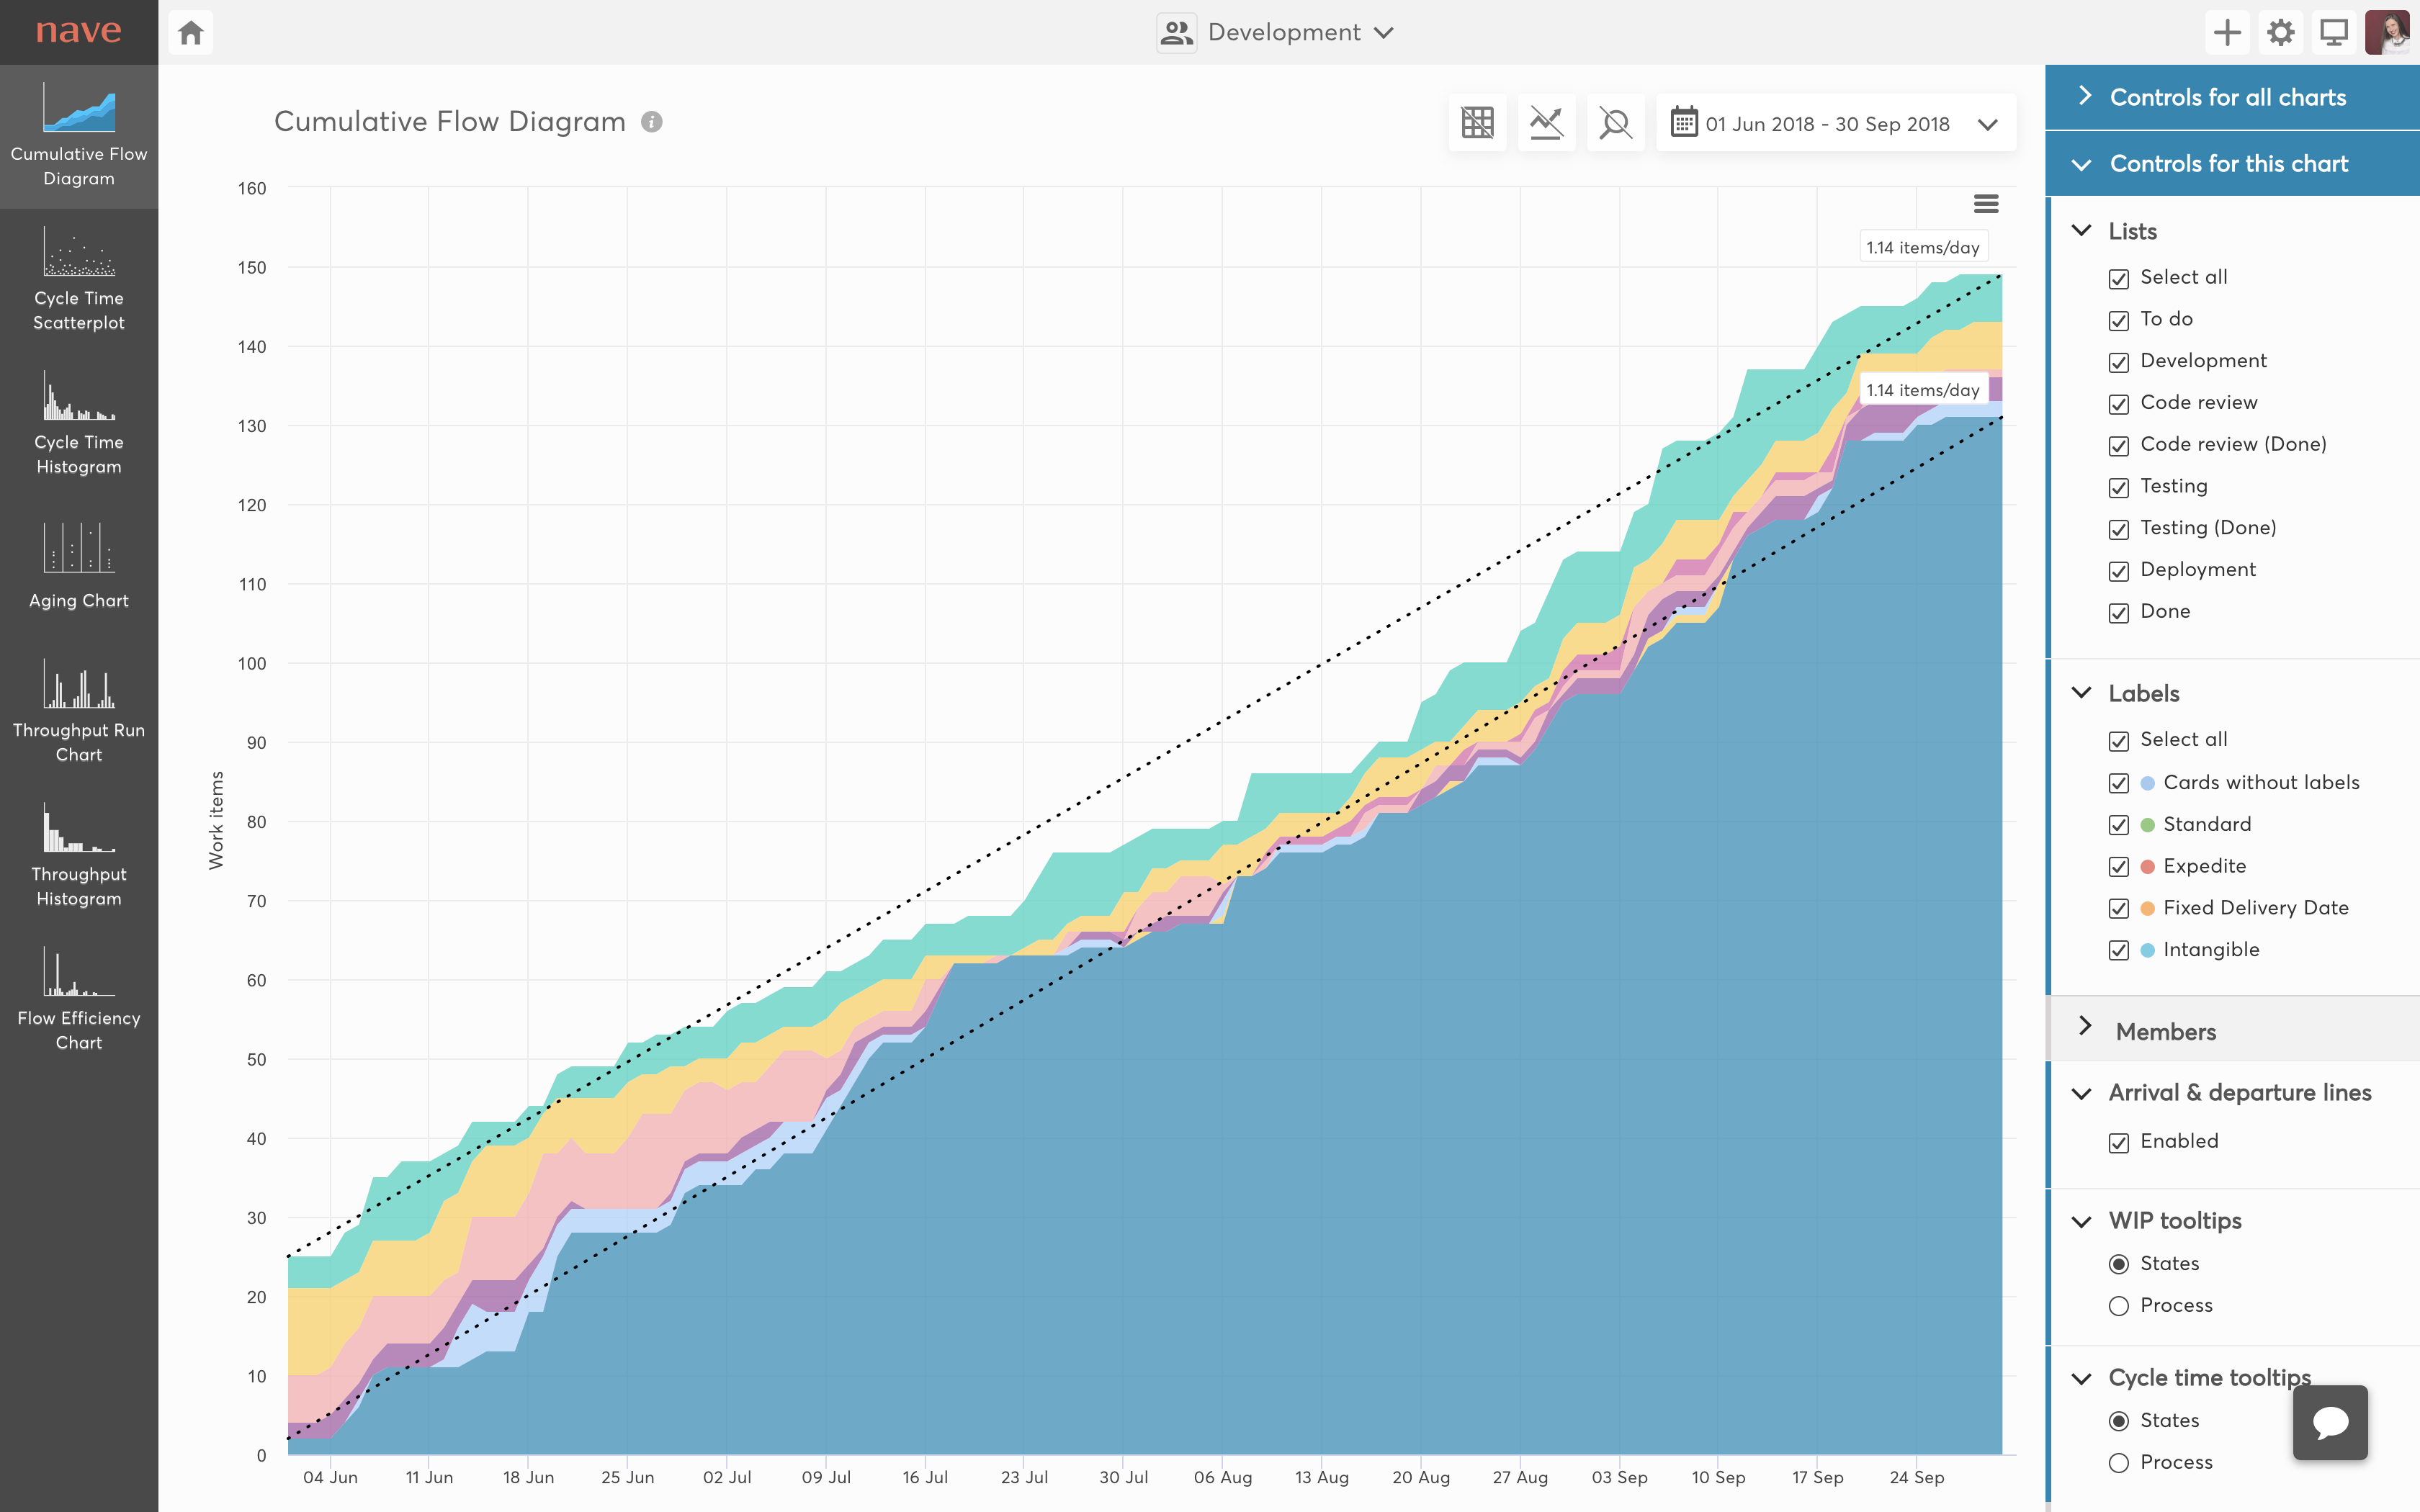Open the chart hamburger menu icon
Viewport: 2420px width, 1512px height.
1986,204
